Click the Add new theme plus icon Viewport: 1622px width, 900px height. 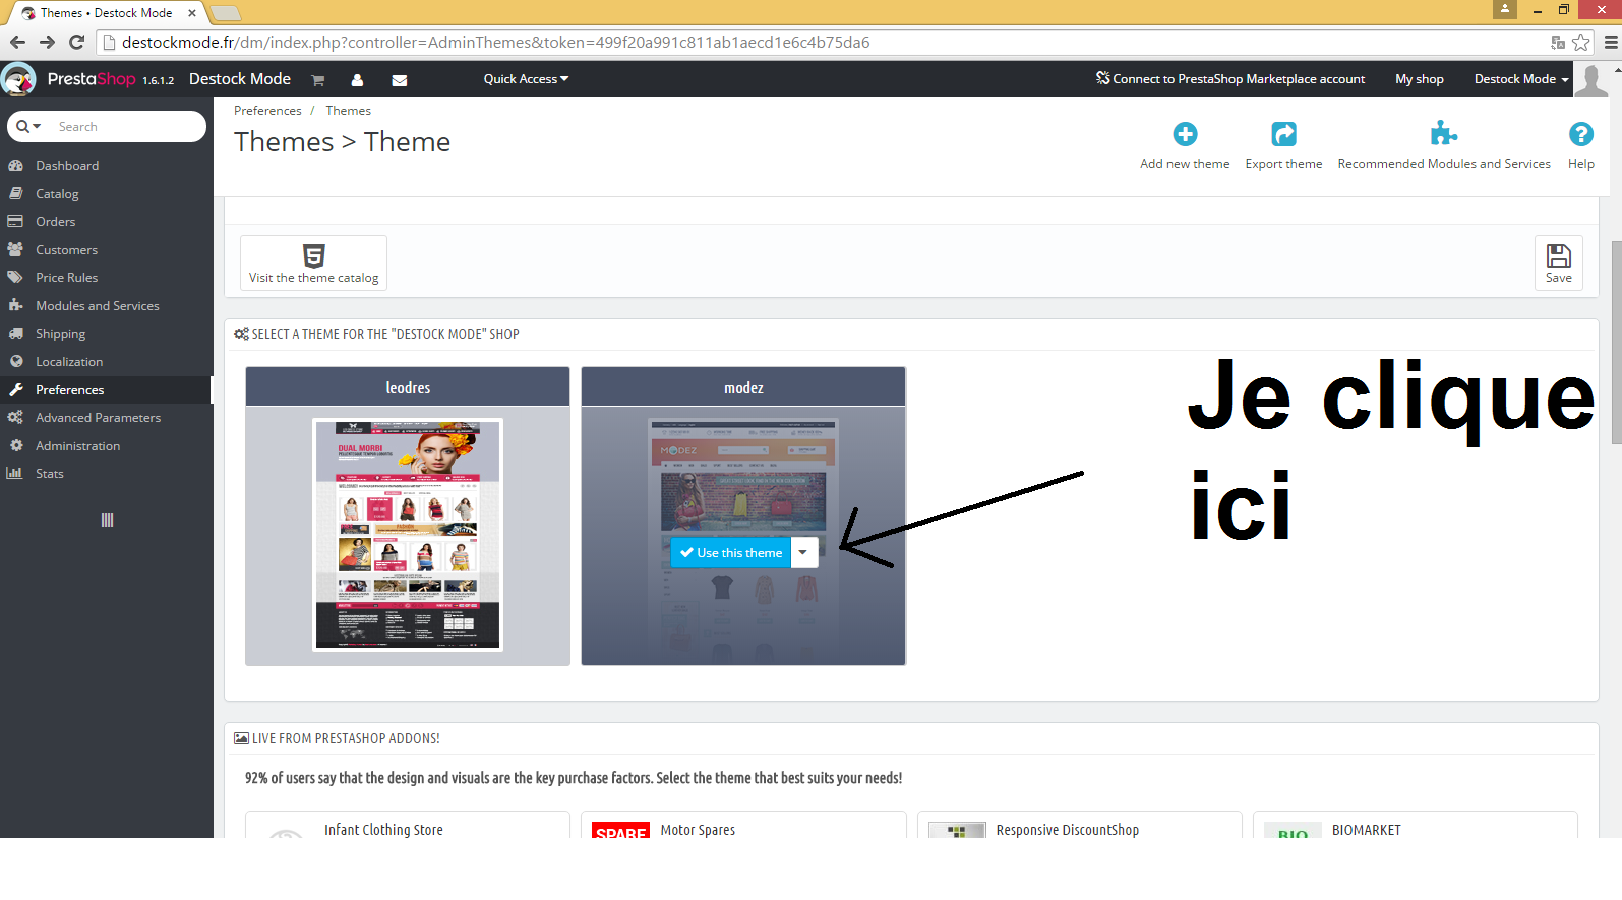[x=1185, y=134]
